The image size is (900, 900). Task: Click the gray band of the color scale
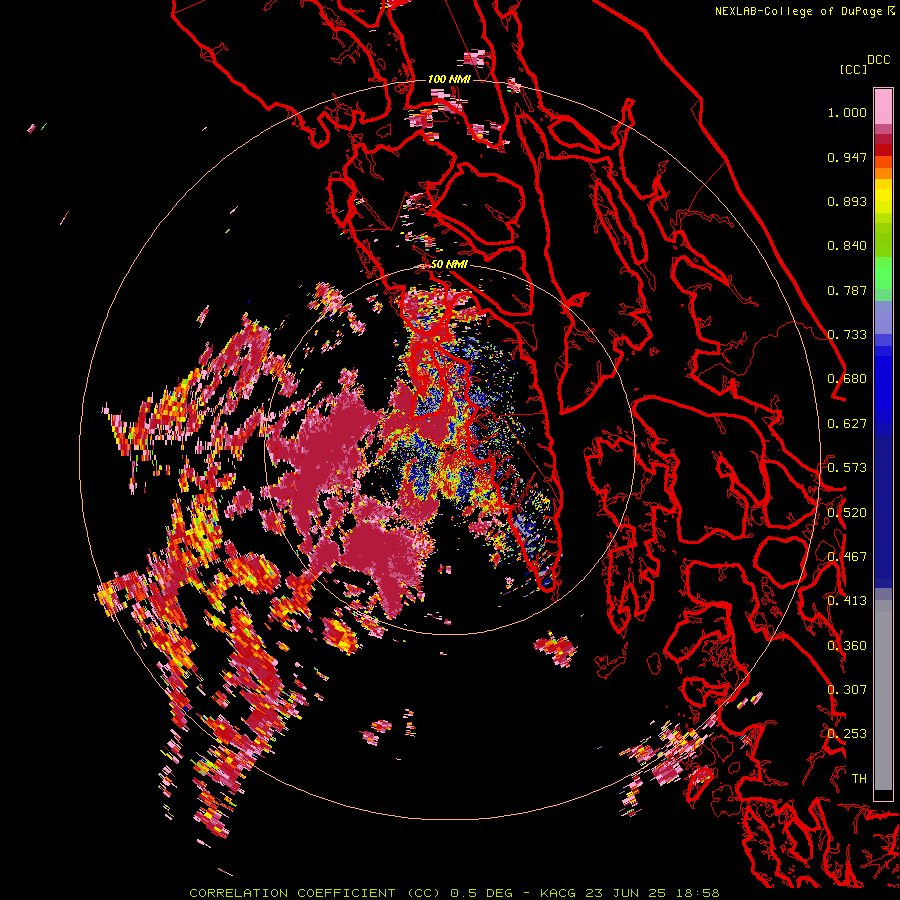click(x=883, y=695)
